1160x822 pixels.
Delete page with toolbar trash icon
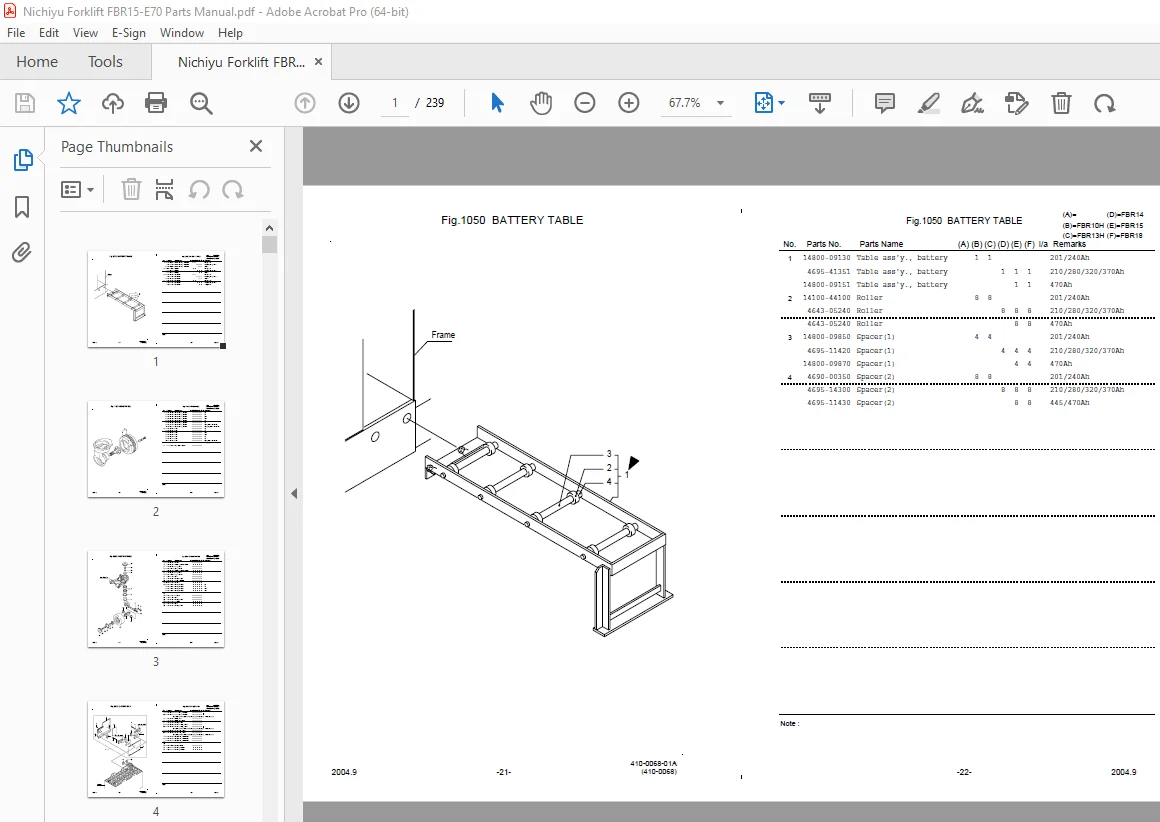(x=1061, y=103)
